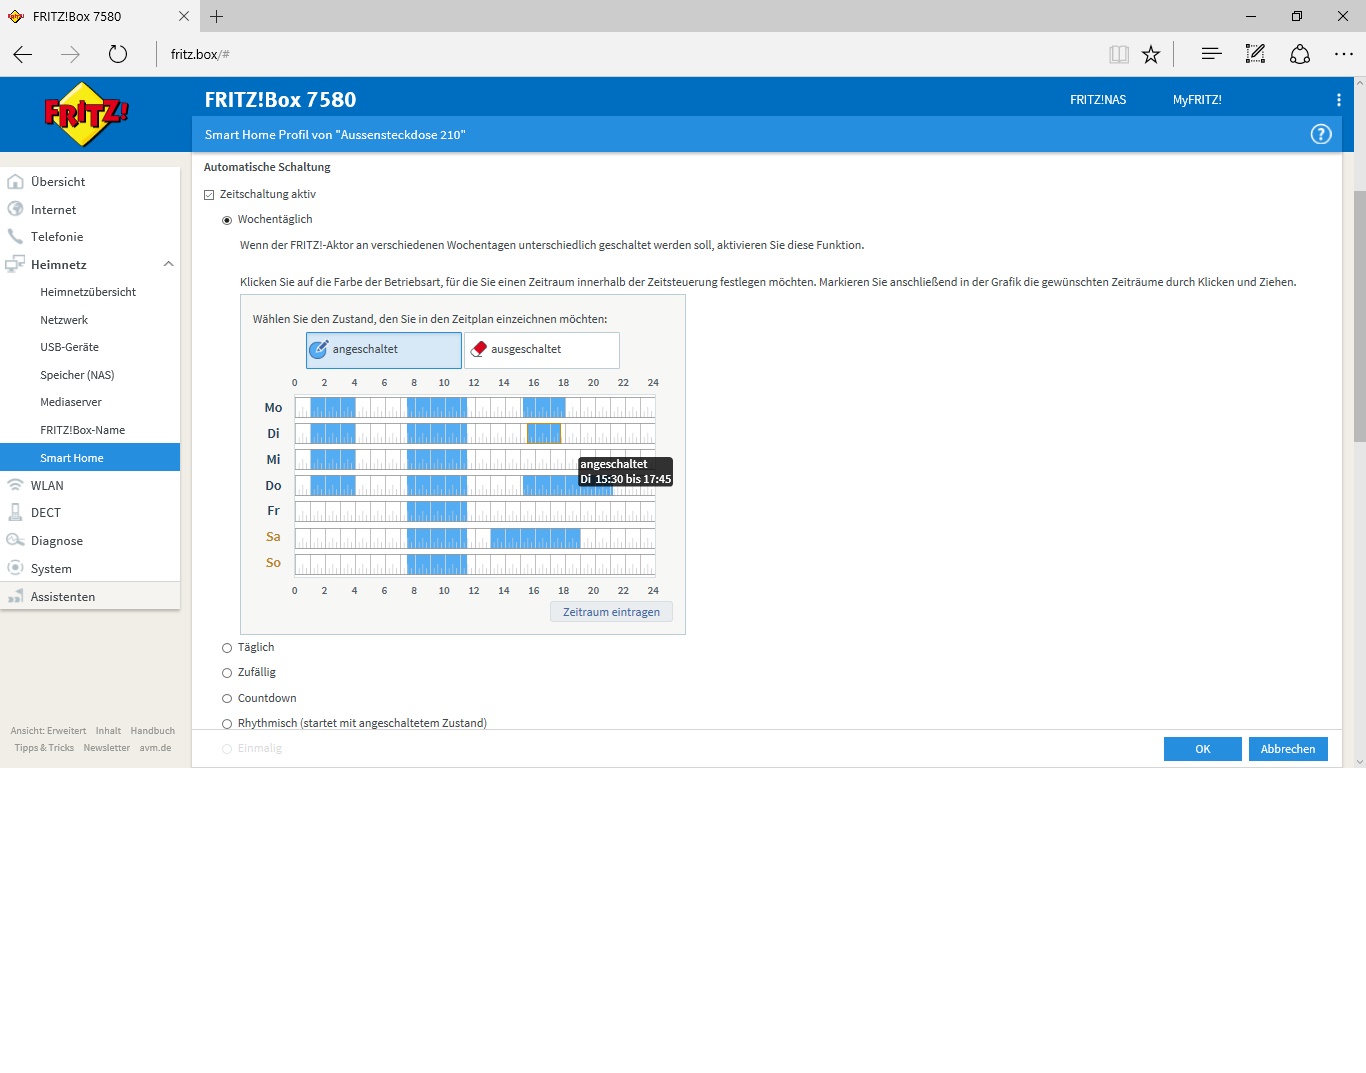Open the Inhalt footer link

(108, 731)
